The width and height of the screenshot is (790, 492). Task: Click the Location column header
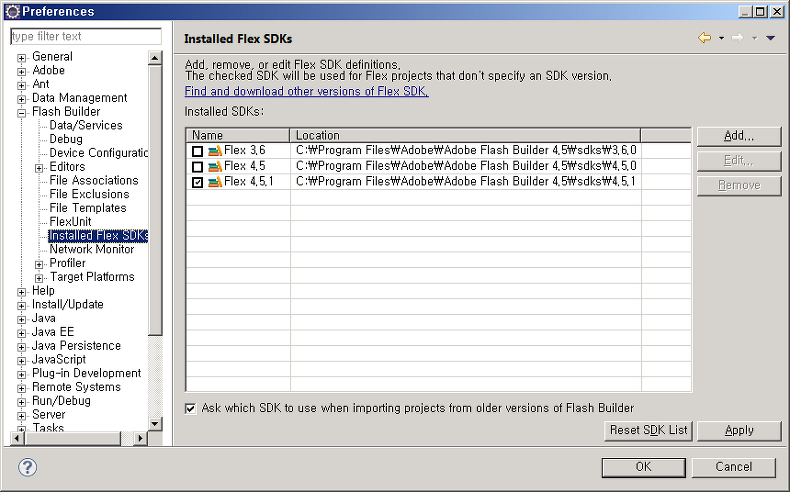(465, 135)
